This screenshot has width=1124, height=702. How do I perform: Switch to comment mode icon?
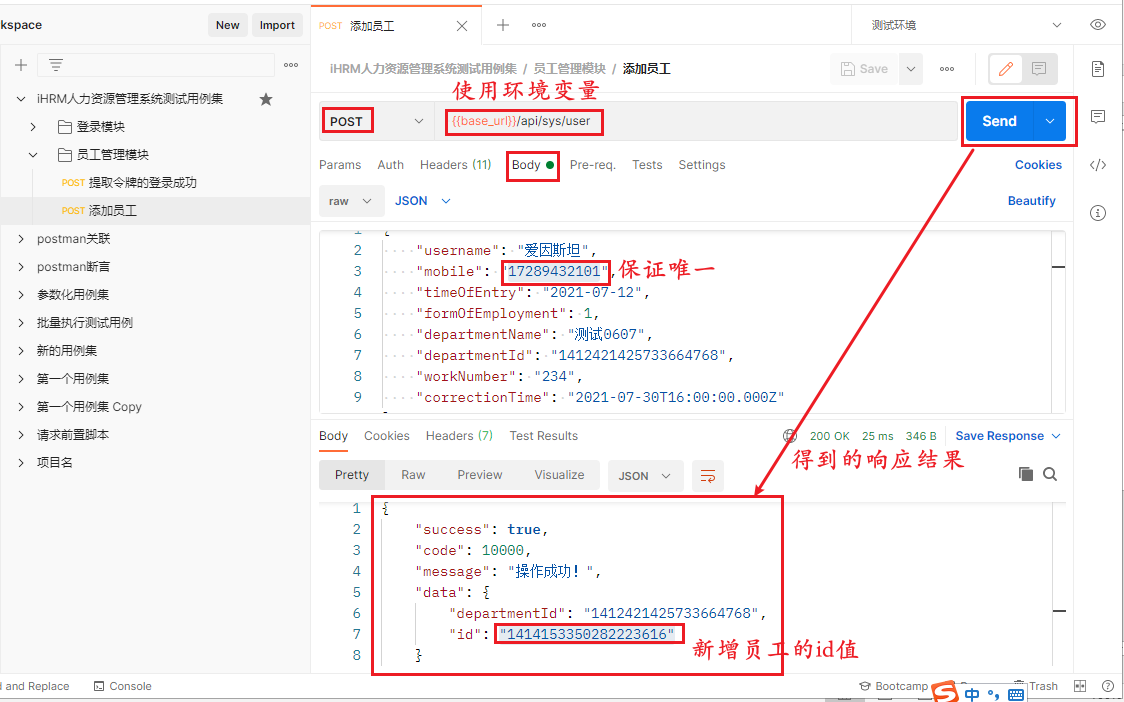pyautogui.click(x=1039, y=69)
